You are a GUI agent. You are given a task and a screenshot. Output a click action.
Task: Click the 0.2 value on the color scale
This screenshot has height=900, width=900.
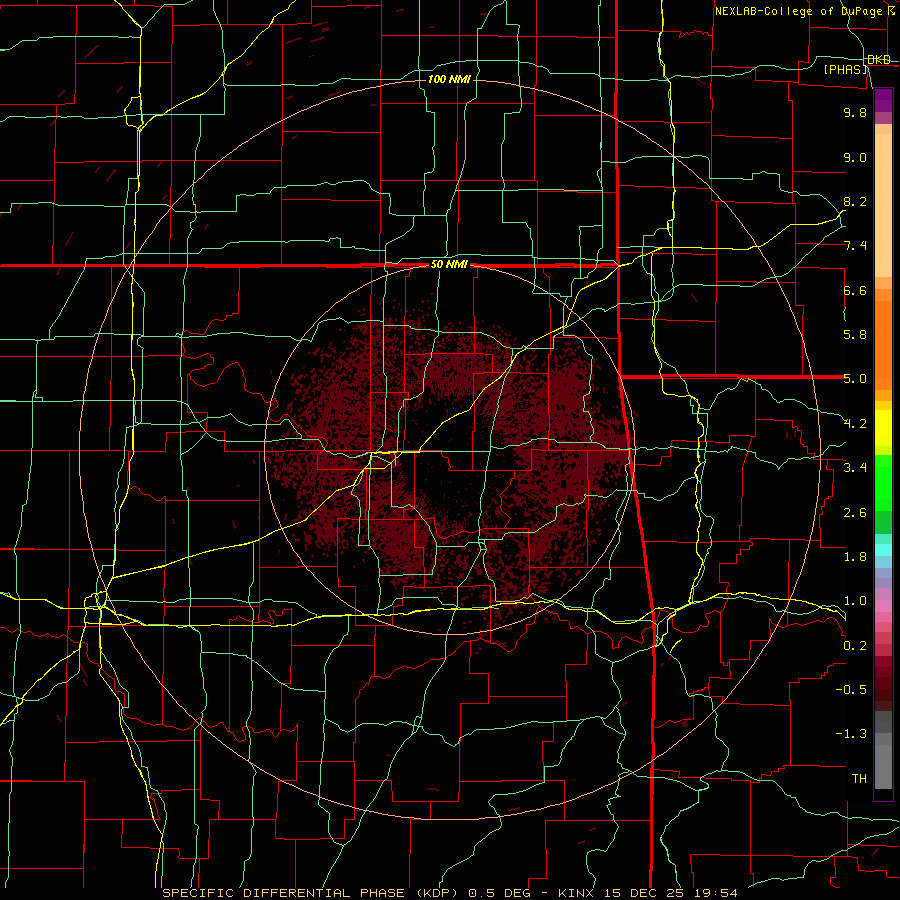[x=855, y=646]
